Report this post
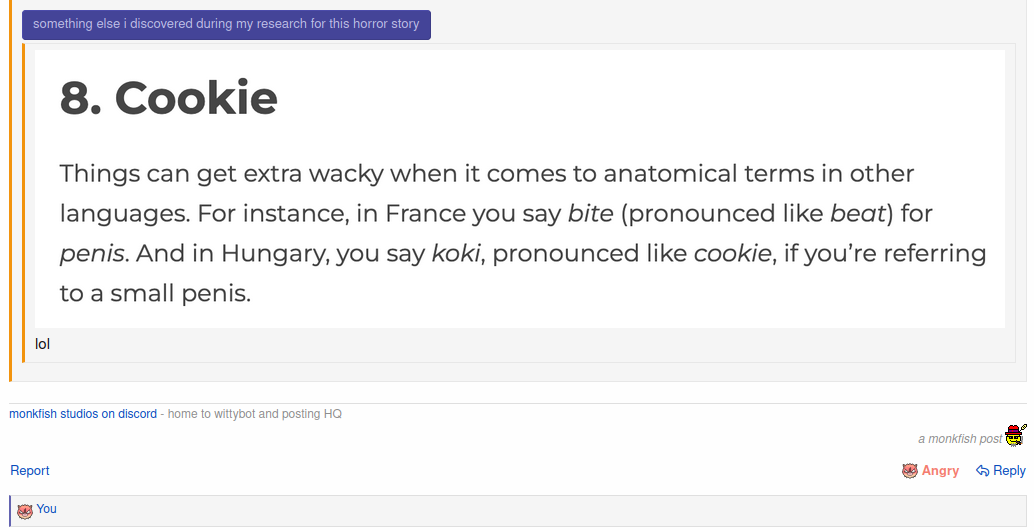The height and width of the screenshot is (530, 1034). [x=30, y=471]
